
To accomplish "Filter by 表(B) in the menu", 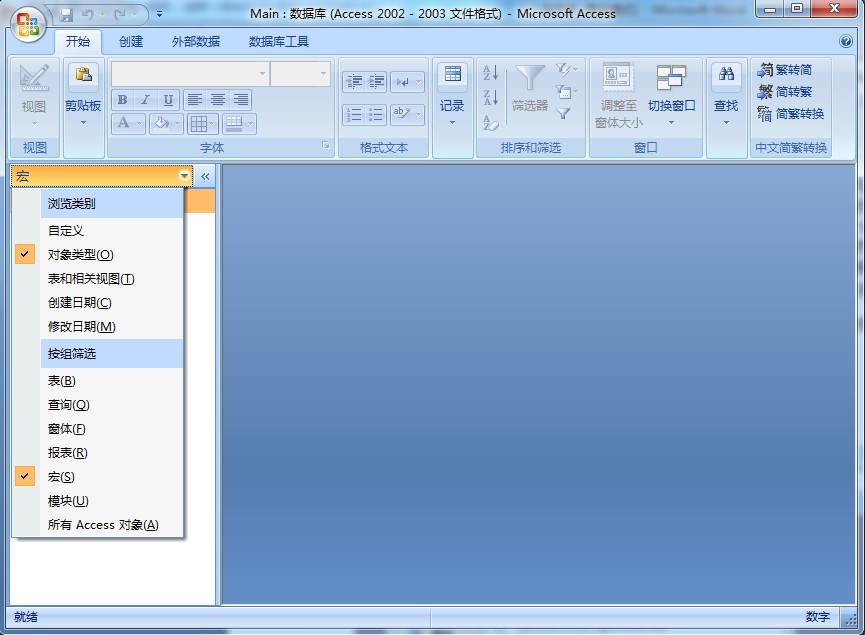I will tap(97, 381).
